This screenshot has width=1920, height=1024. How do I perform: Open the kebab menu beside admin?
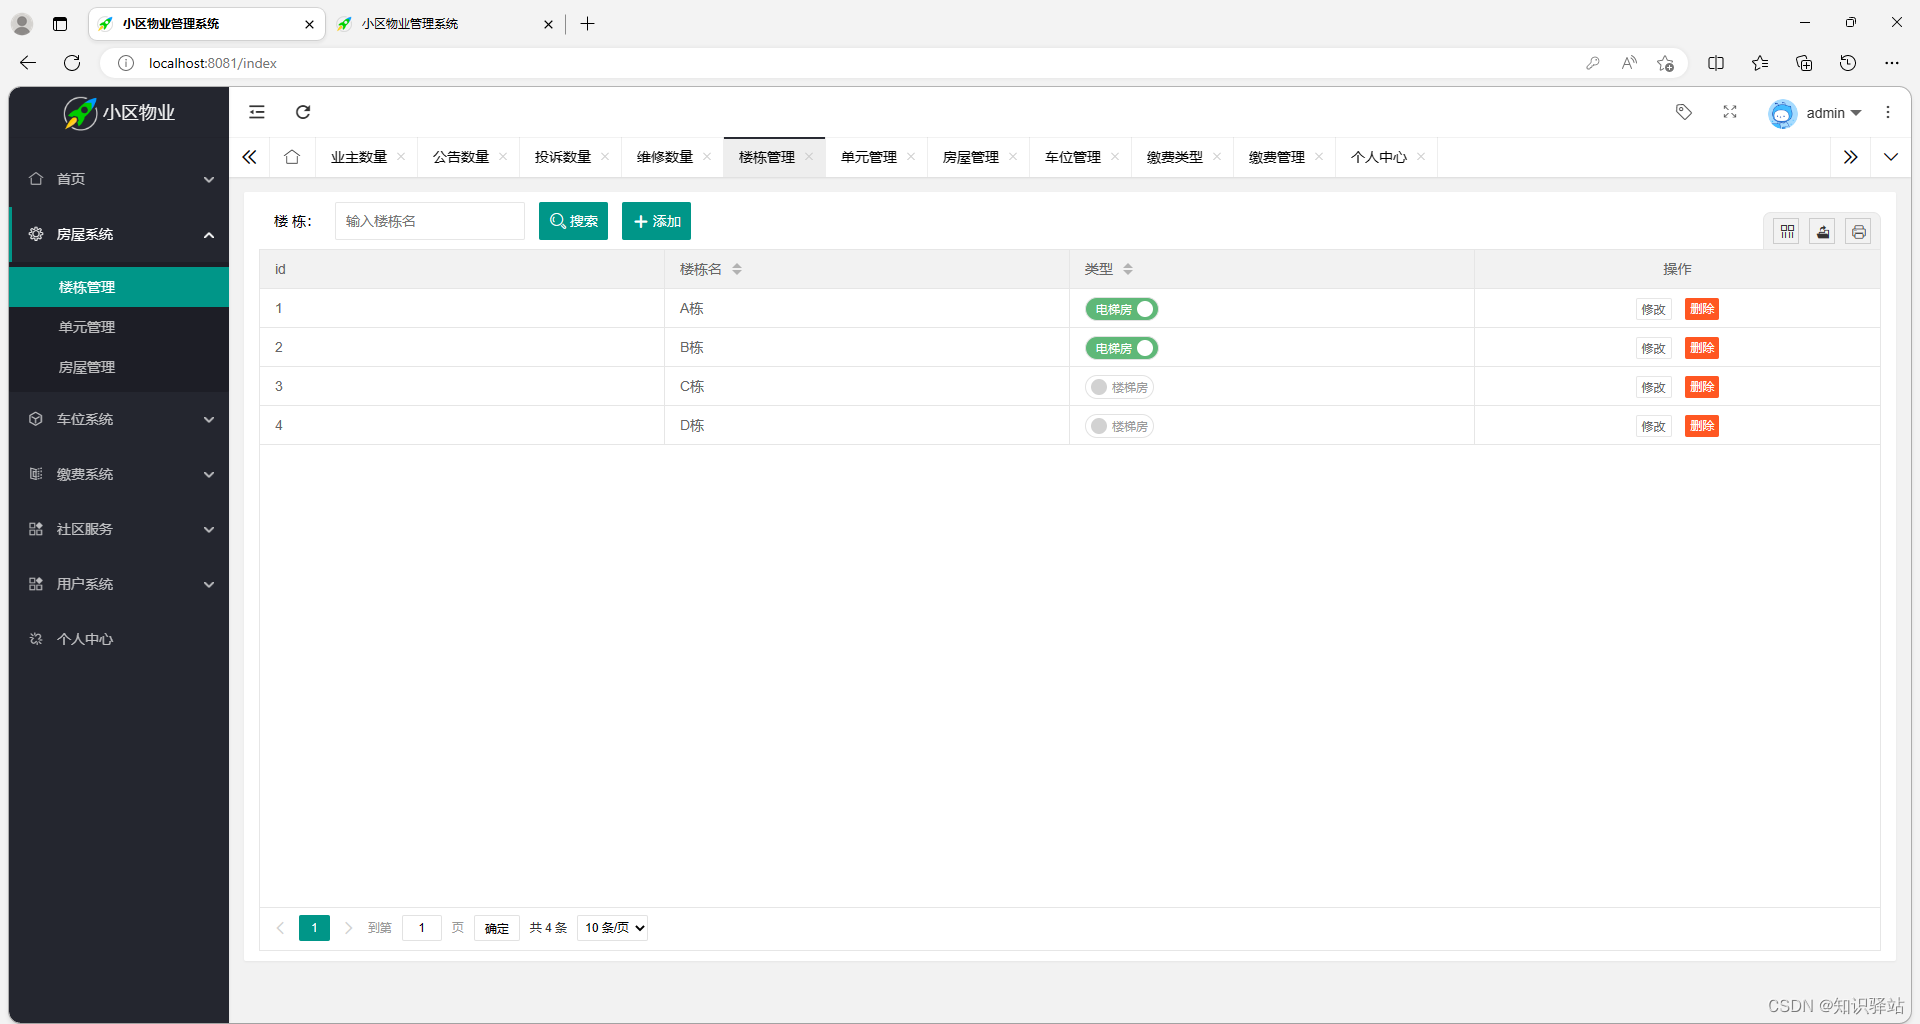click(1889, 112)
